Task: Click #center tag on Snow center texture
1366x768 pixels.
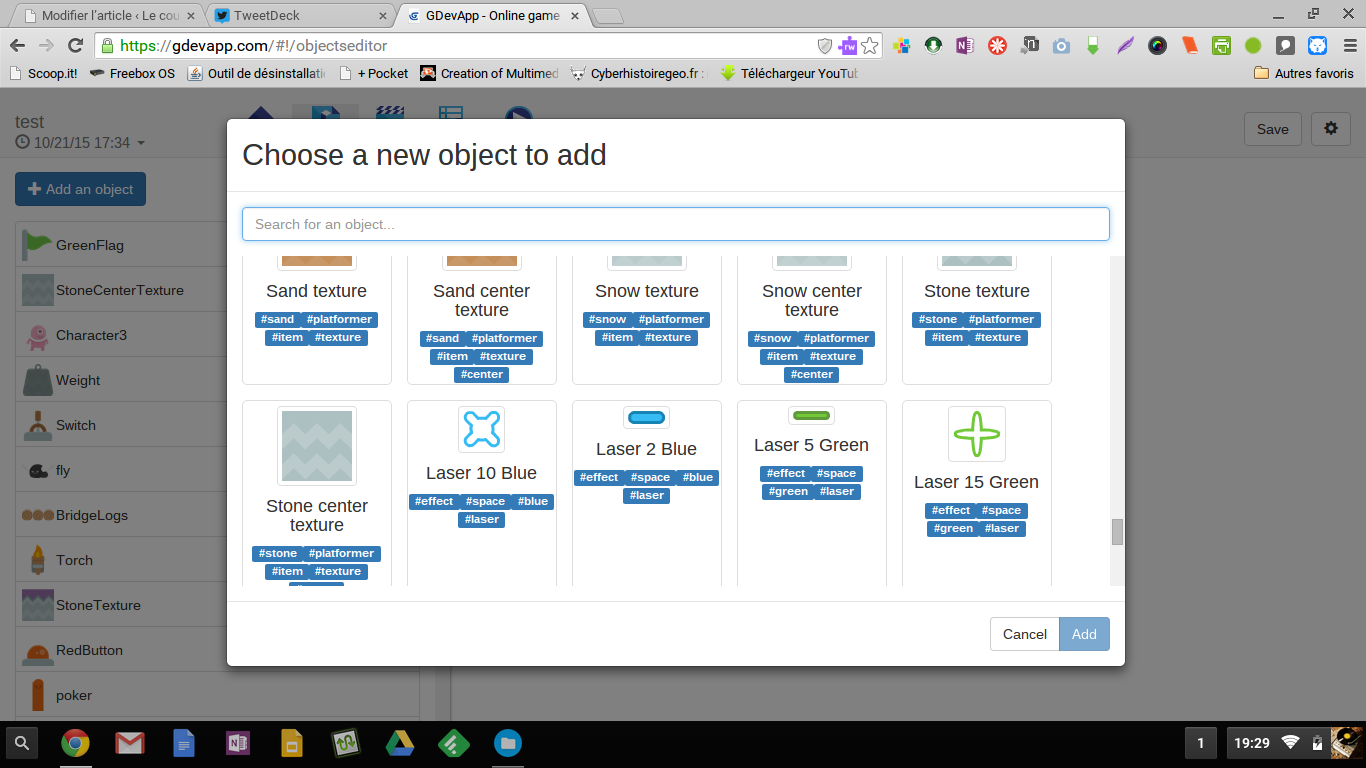Action: 812,375
